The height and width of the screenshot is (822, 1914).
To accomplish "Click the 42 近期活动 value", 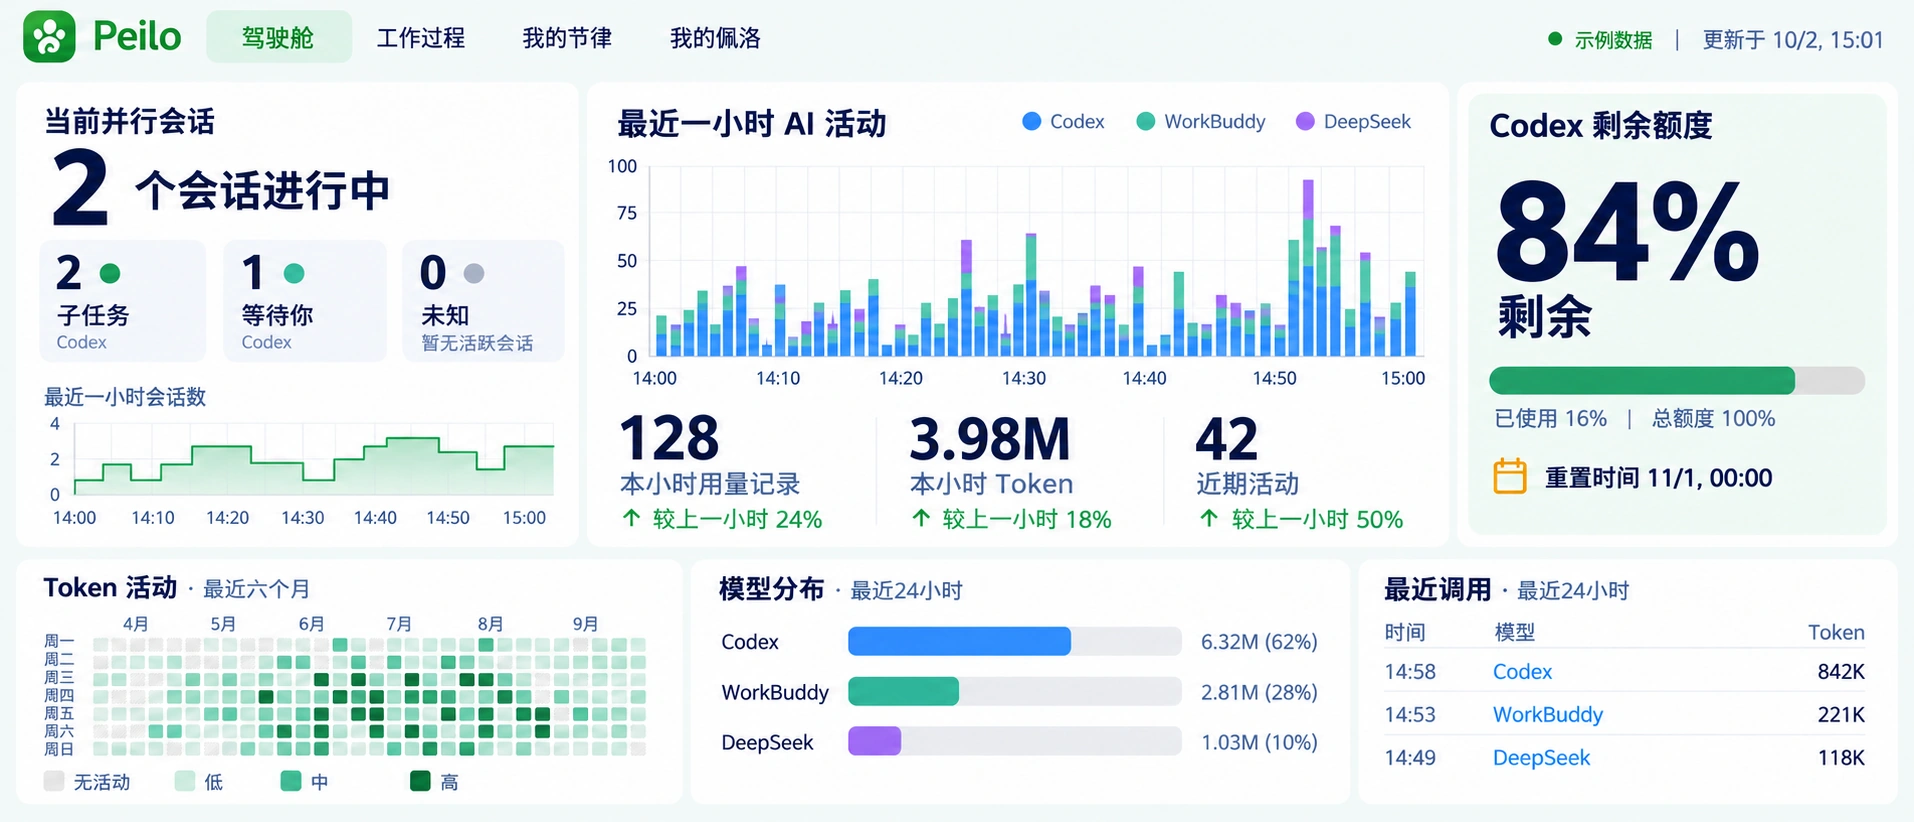I will click(x=1227, y=438).
